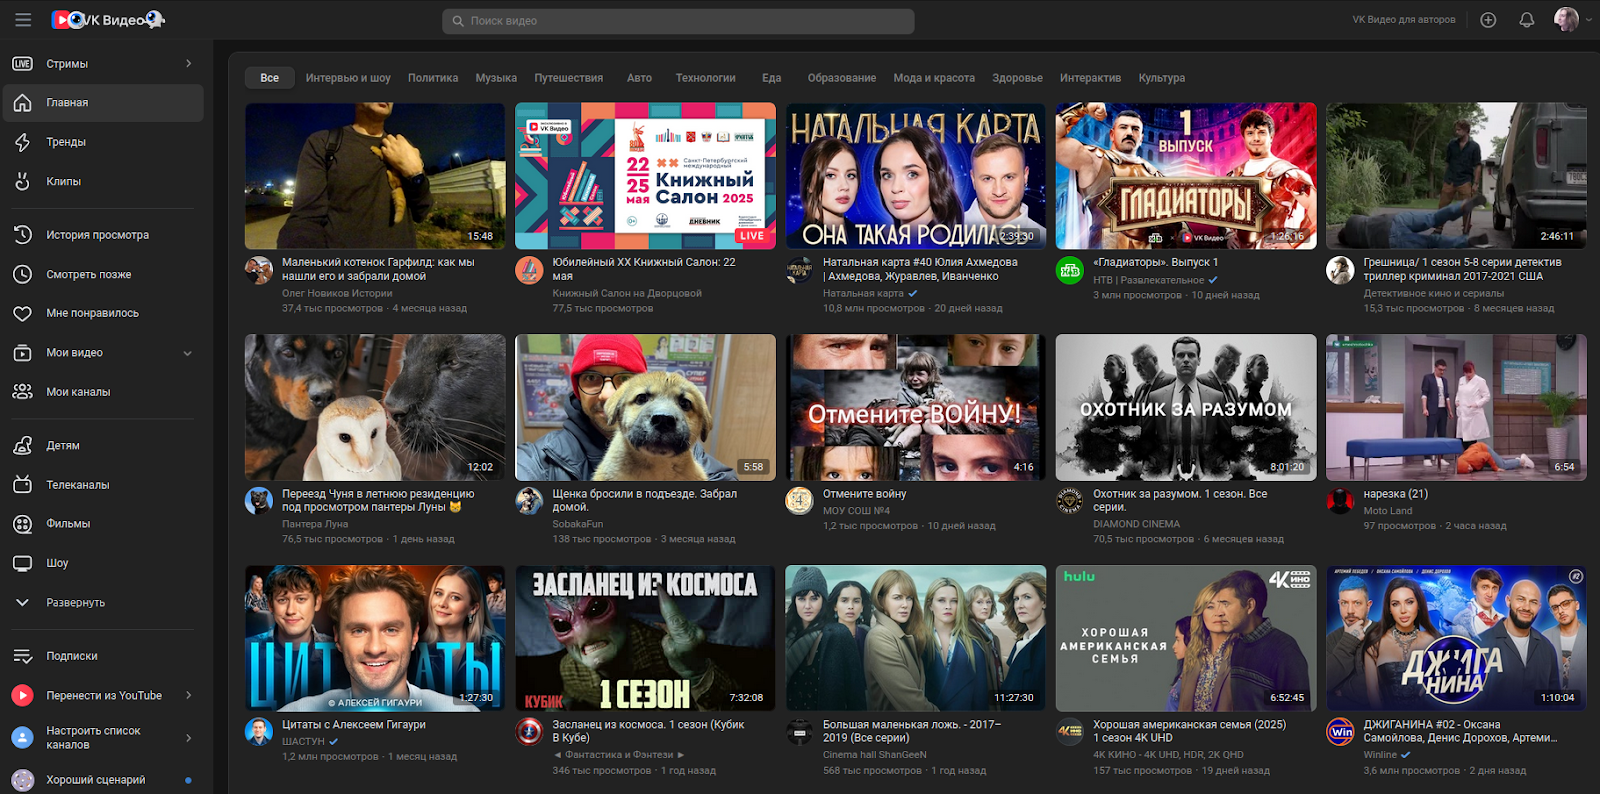
Task: Select the Авто tab
Action: [639, 78]
